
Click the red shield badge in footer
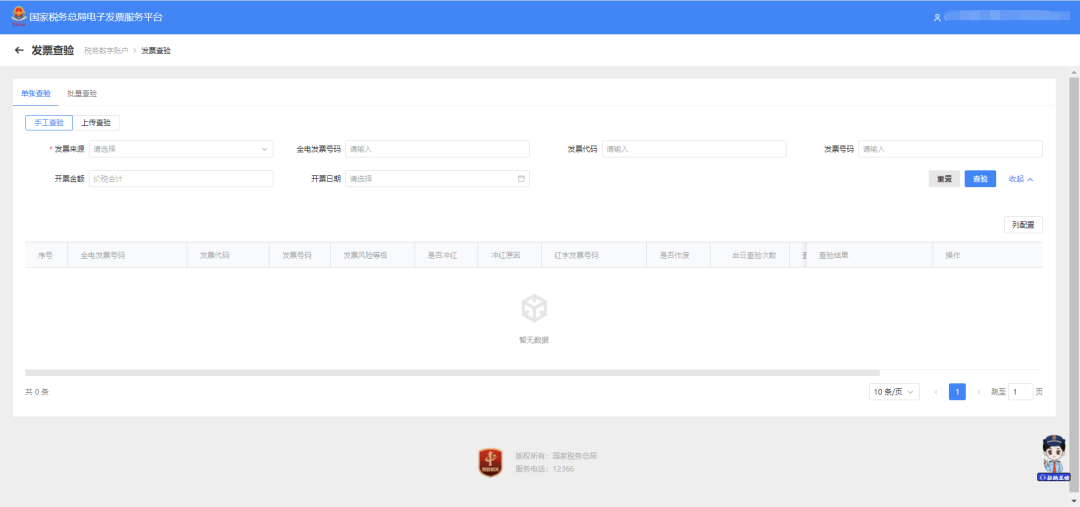coord(490,462)
